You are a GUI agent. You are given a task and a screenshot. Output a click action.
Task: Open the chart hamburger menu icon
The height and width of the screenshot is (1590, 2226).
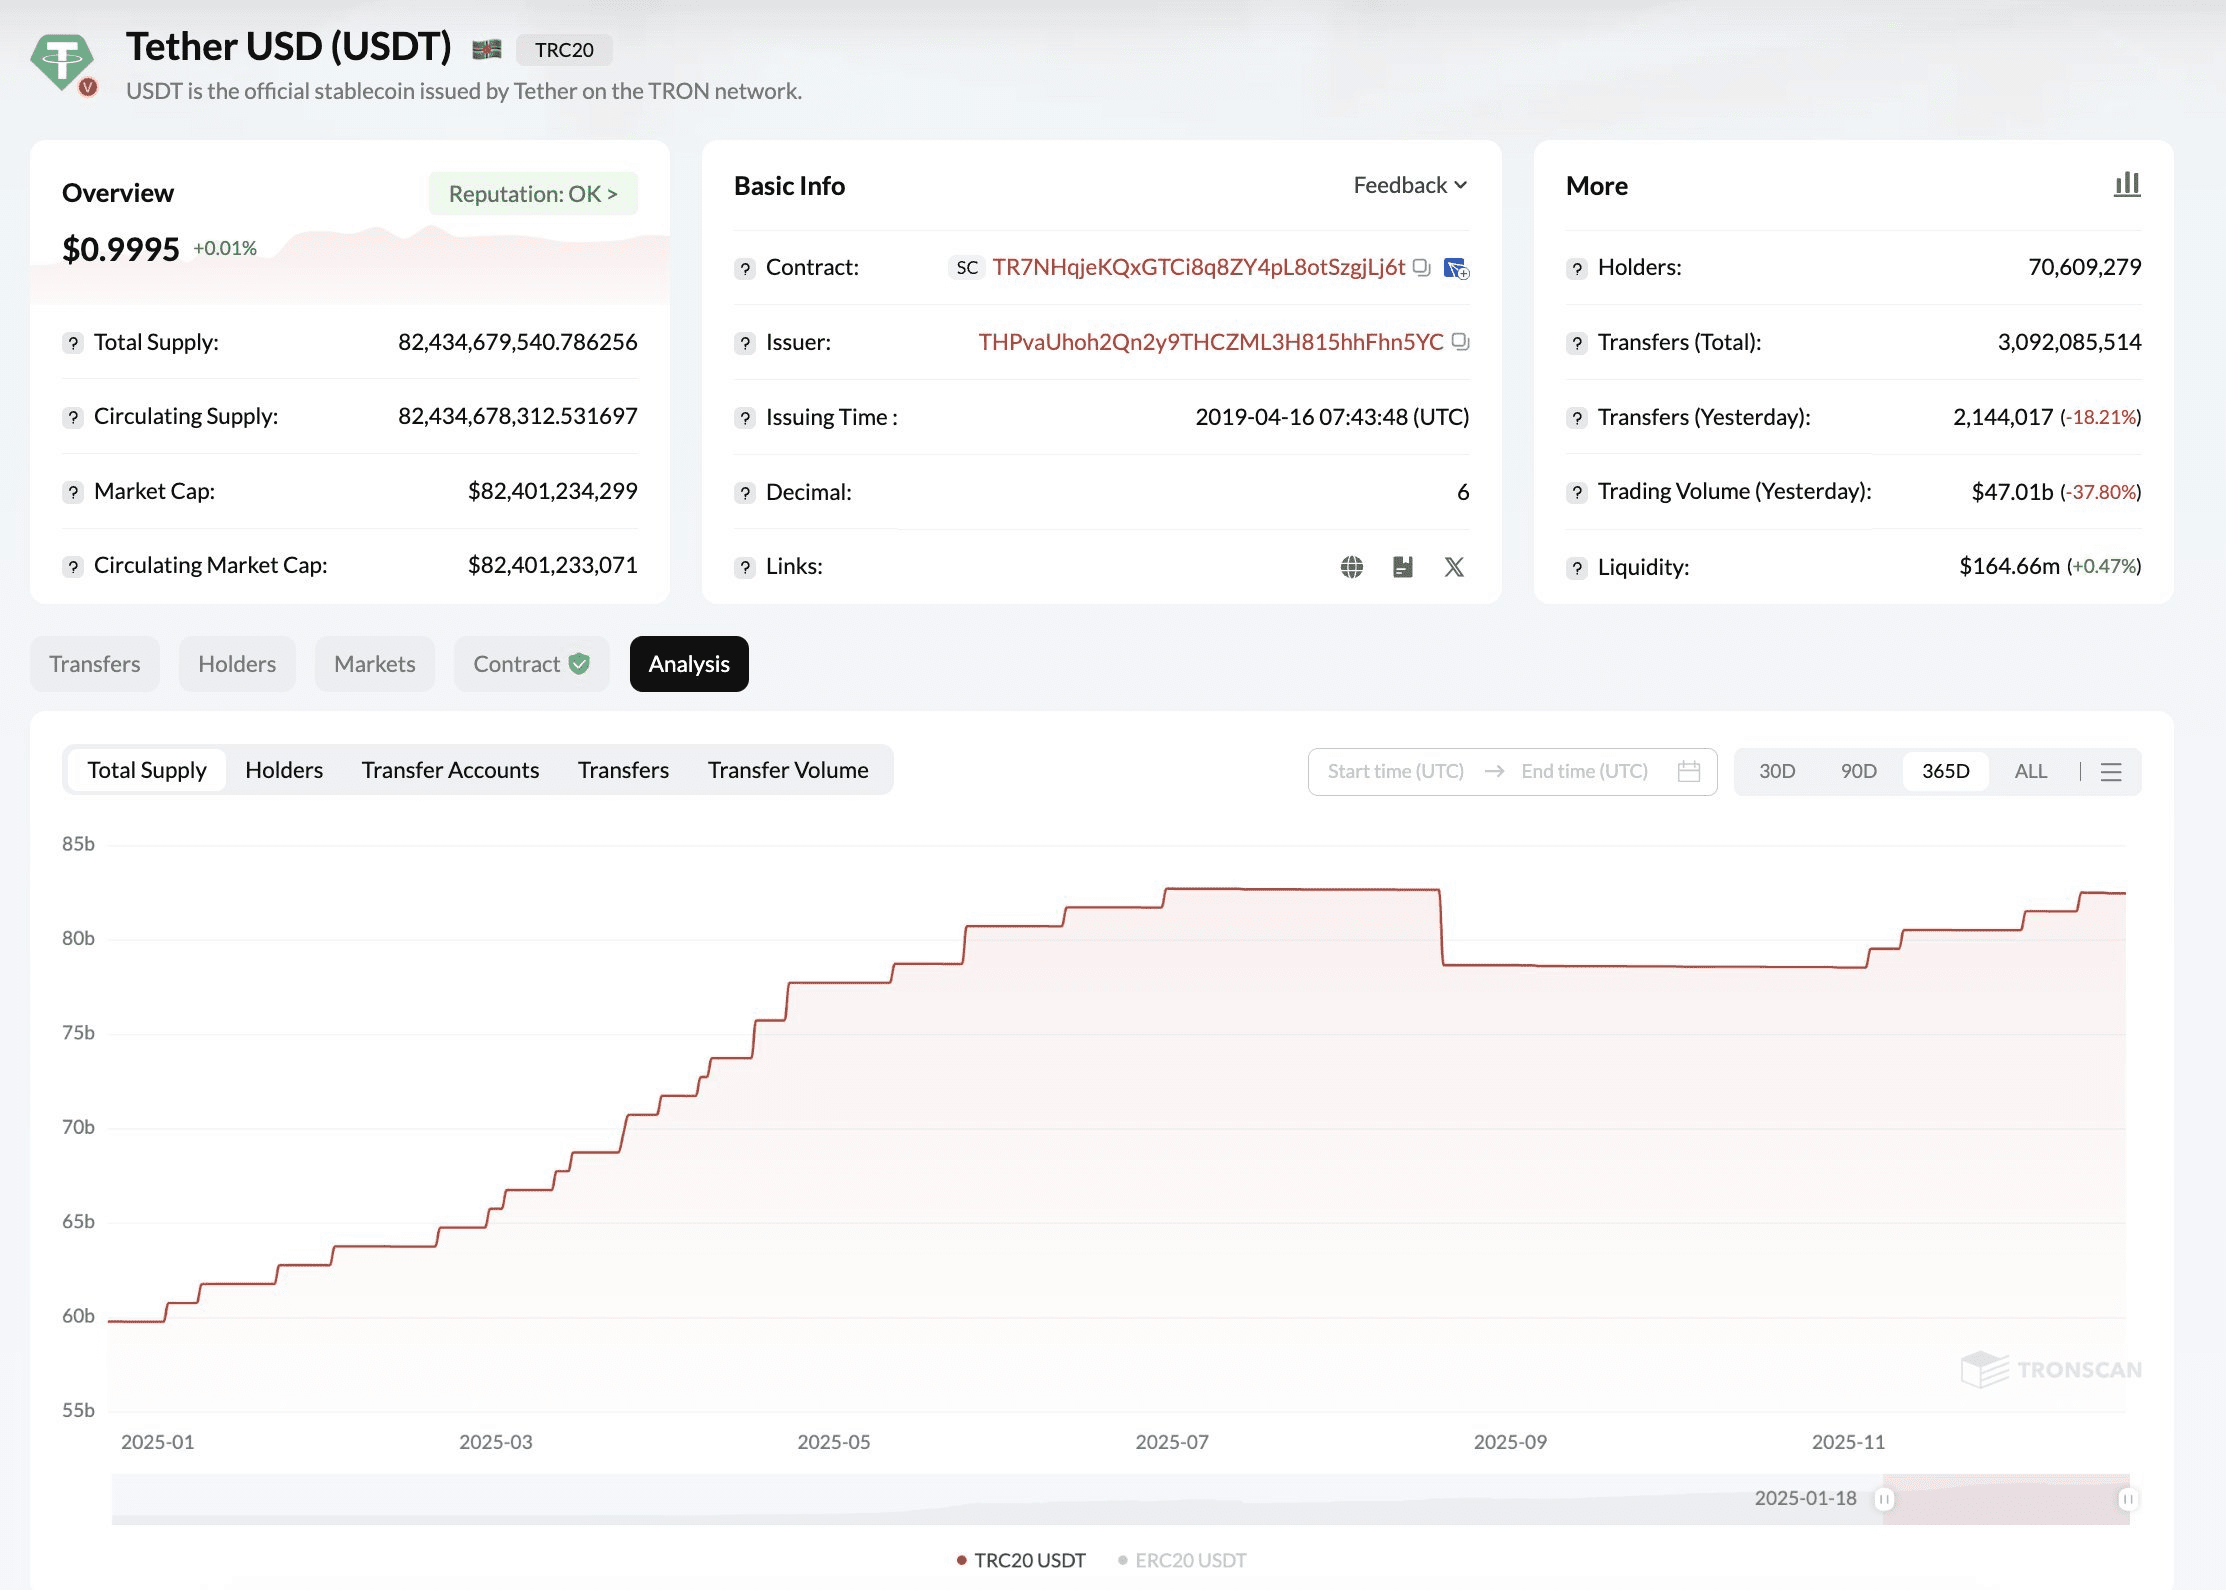[2111, 772]
